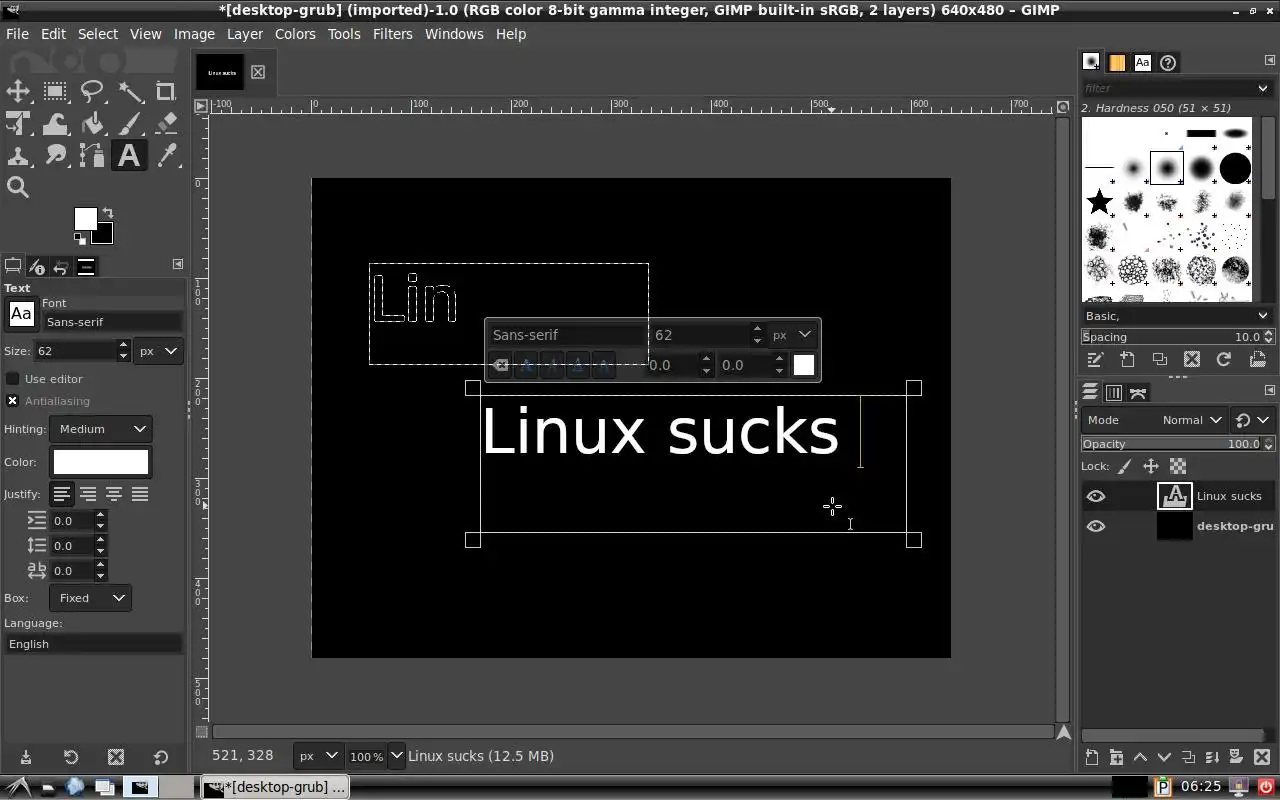Select the Free Select lasso tool
Screen dimensions: 1280x800
[x=92, y=92]
